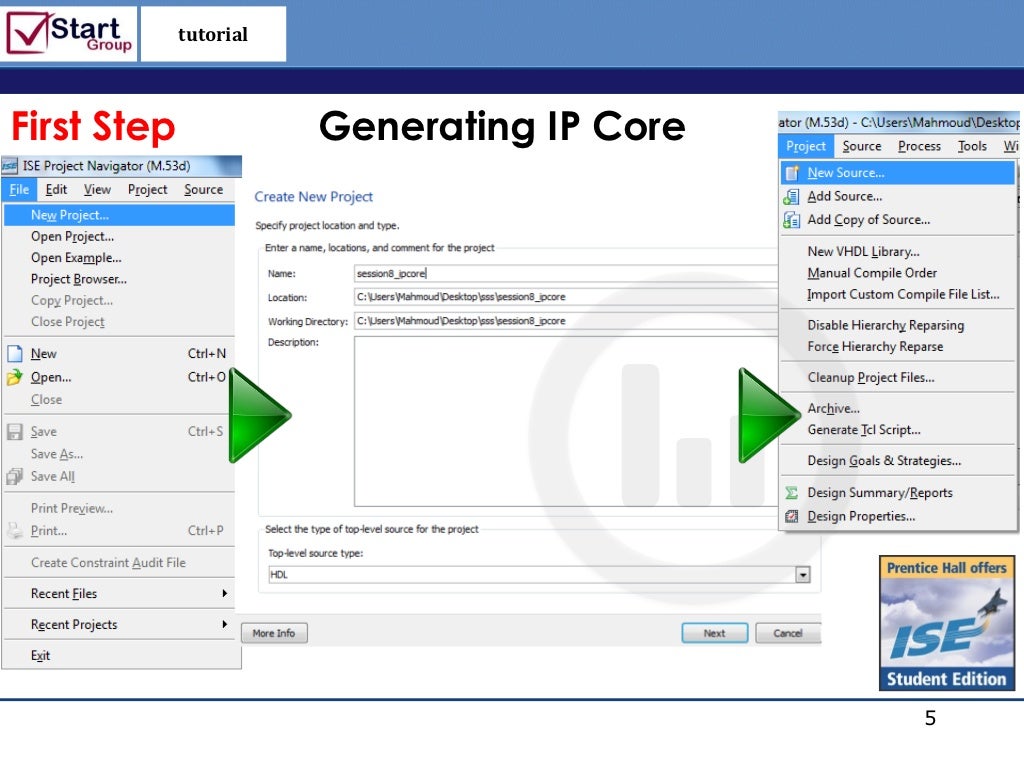
Task: Click the Prentice Hall ISE Student Edition image
Action: pos(947,622)
